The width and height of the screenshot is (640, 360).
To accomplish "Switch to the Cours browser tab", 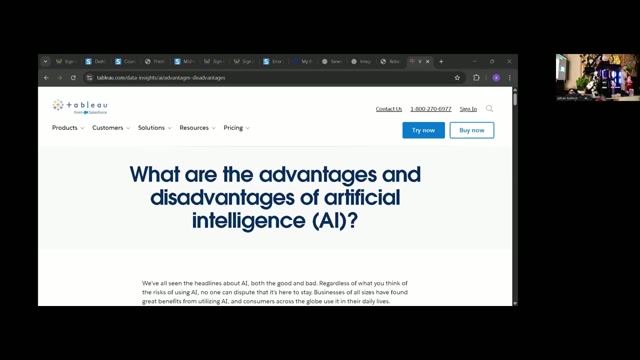I will pyautogui.click(x=125, y=62).
